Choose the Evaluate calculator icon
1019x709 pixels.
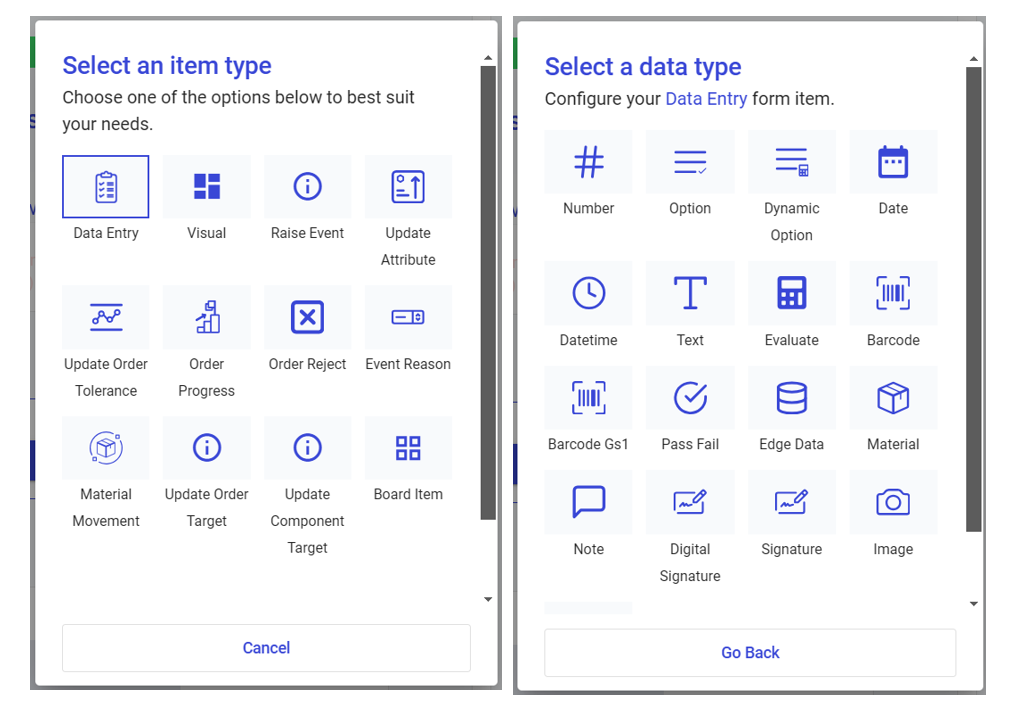click(791, 293)
